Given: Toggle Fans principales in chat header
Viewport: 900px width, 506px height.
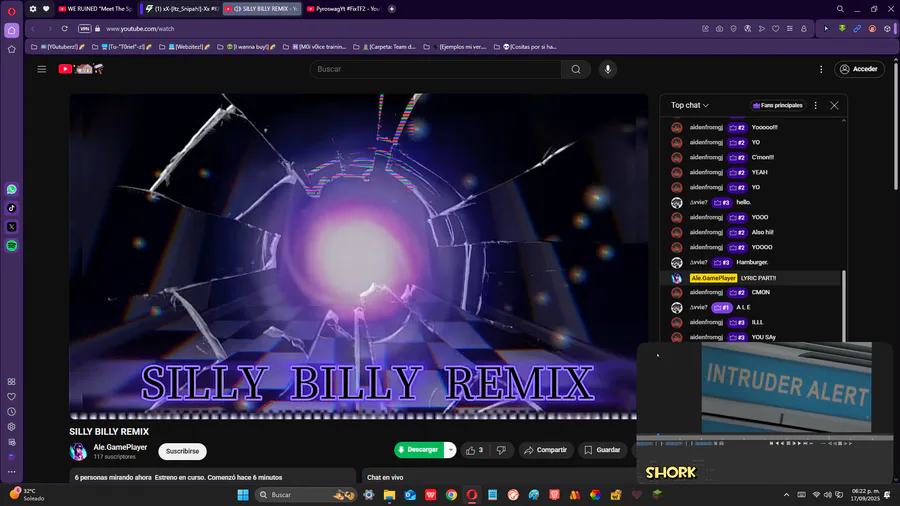Looking at the screenshot, I should pos(777,106).
